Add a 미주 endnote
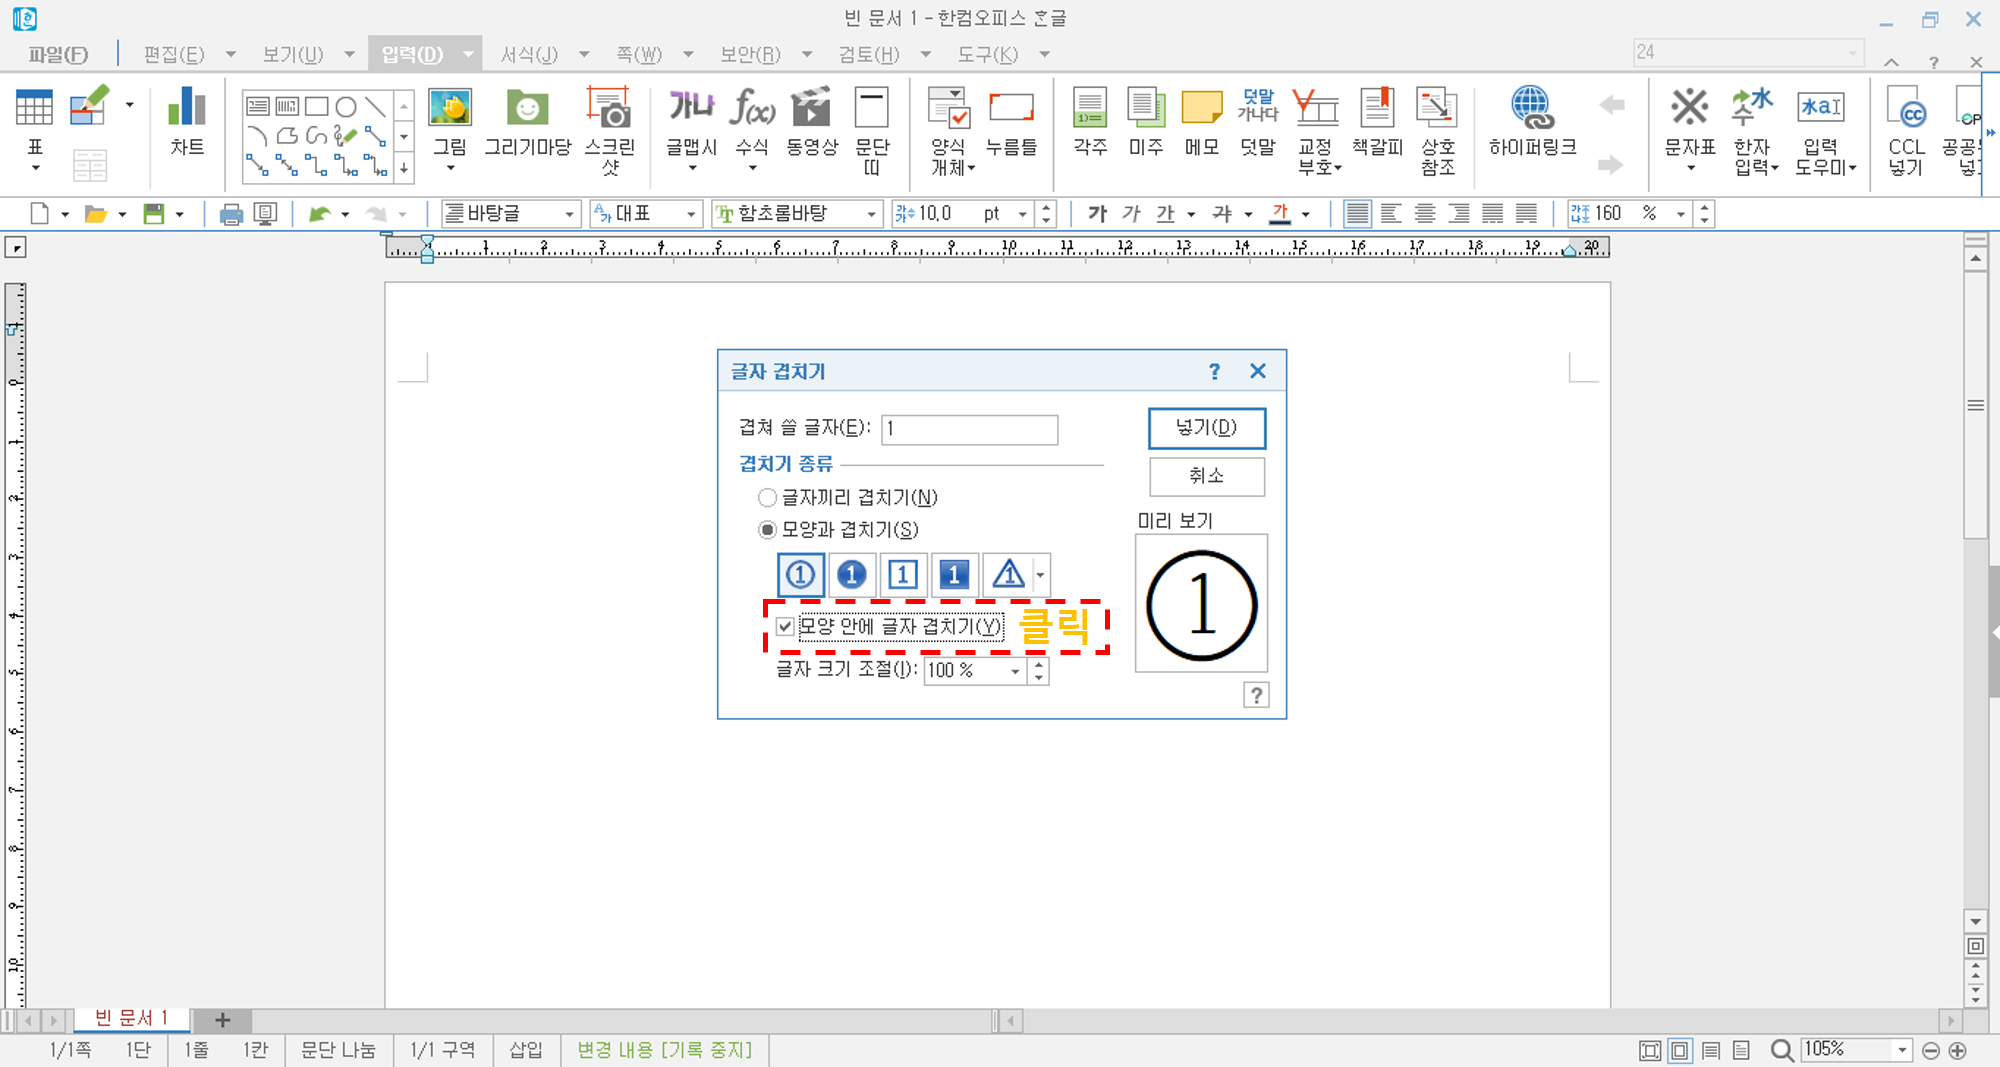 (x=1146, y=122)
